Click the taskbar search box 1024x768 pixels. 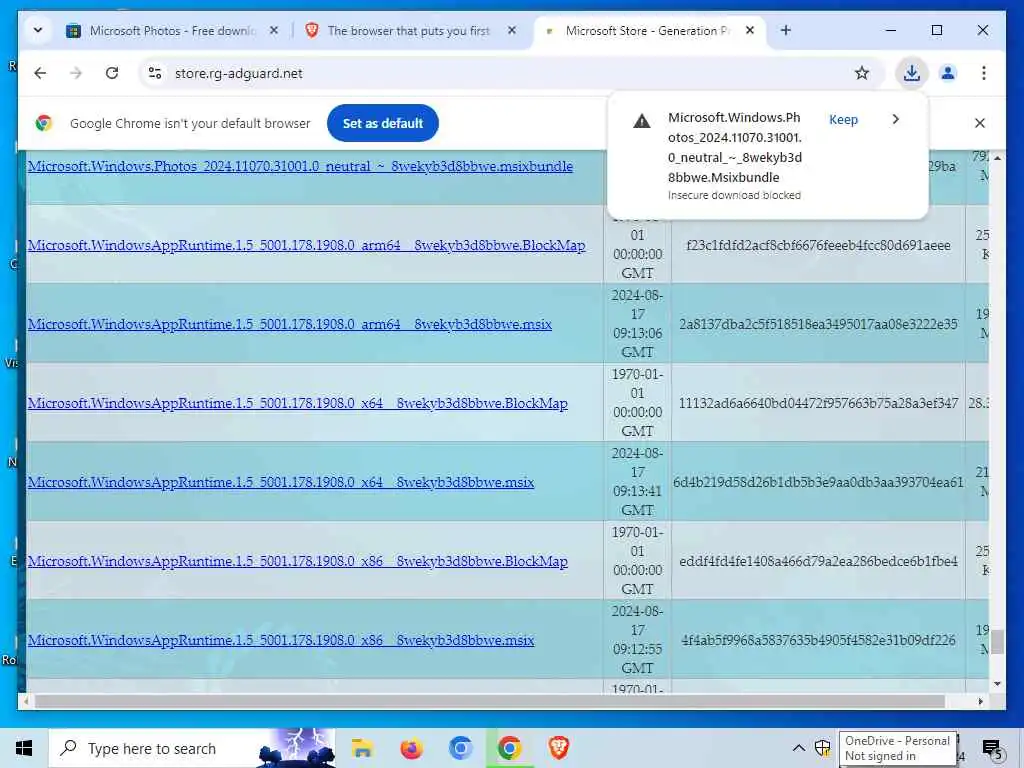point(192,748)
